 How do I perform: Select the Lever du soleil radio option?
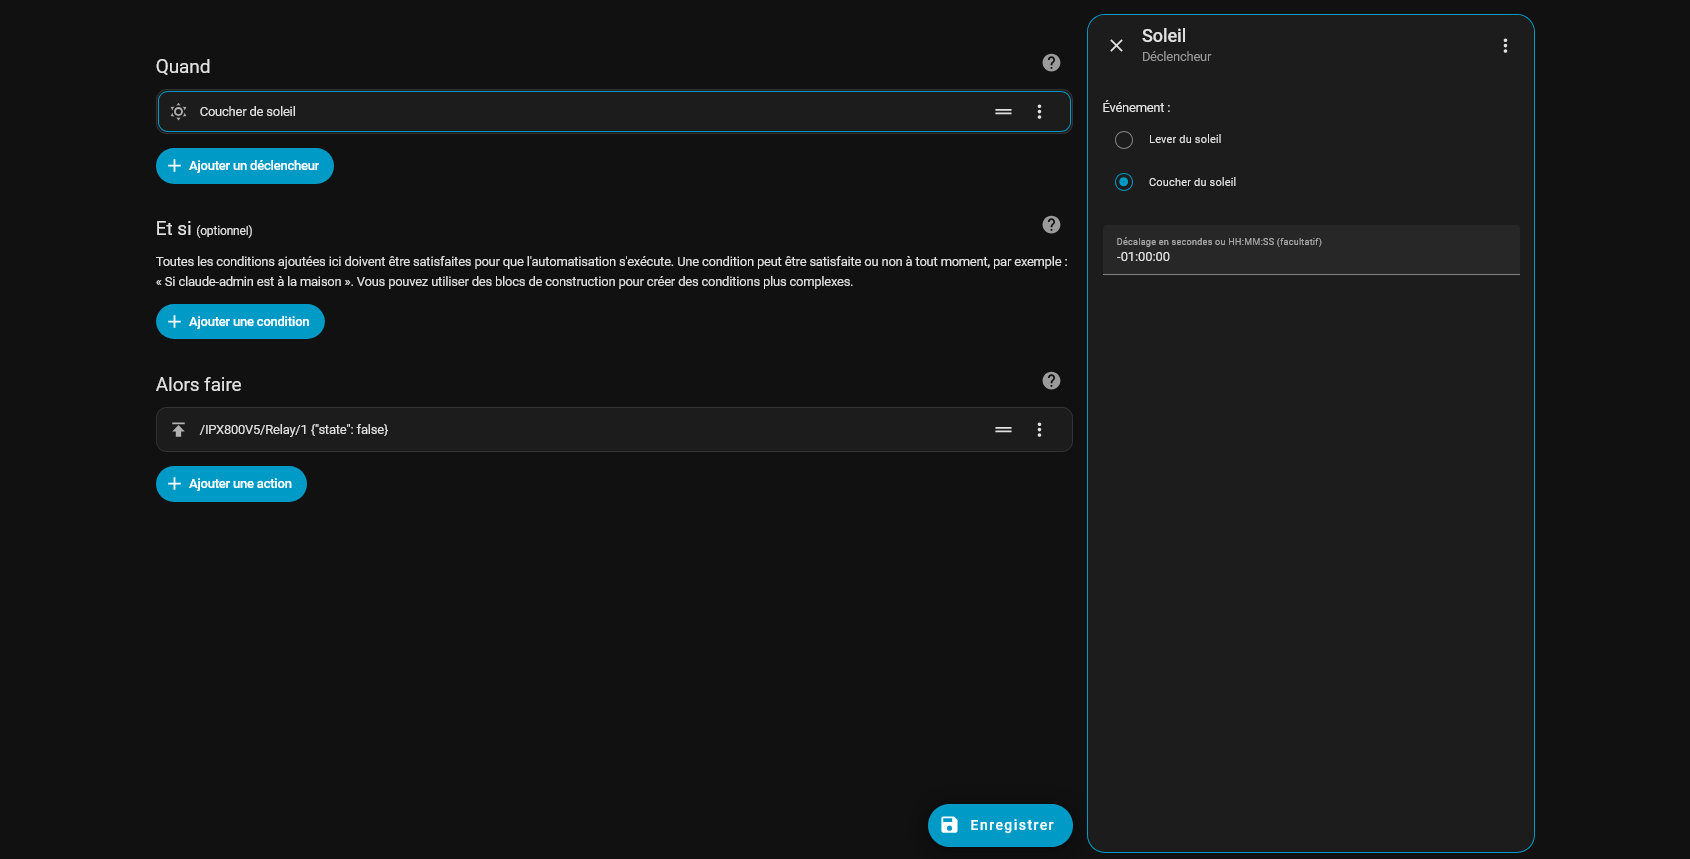coord(1124,140)
